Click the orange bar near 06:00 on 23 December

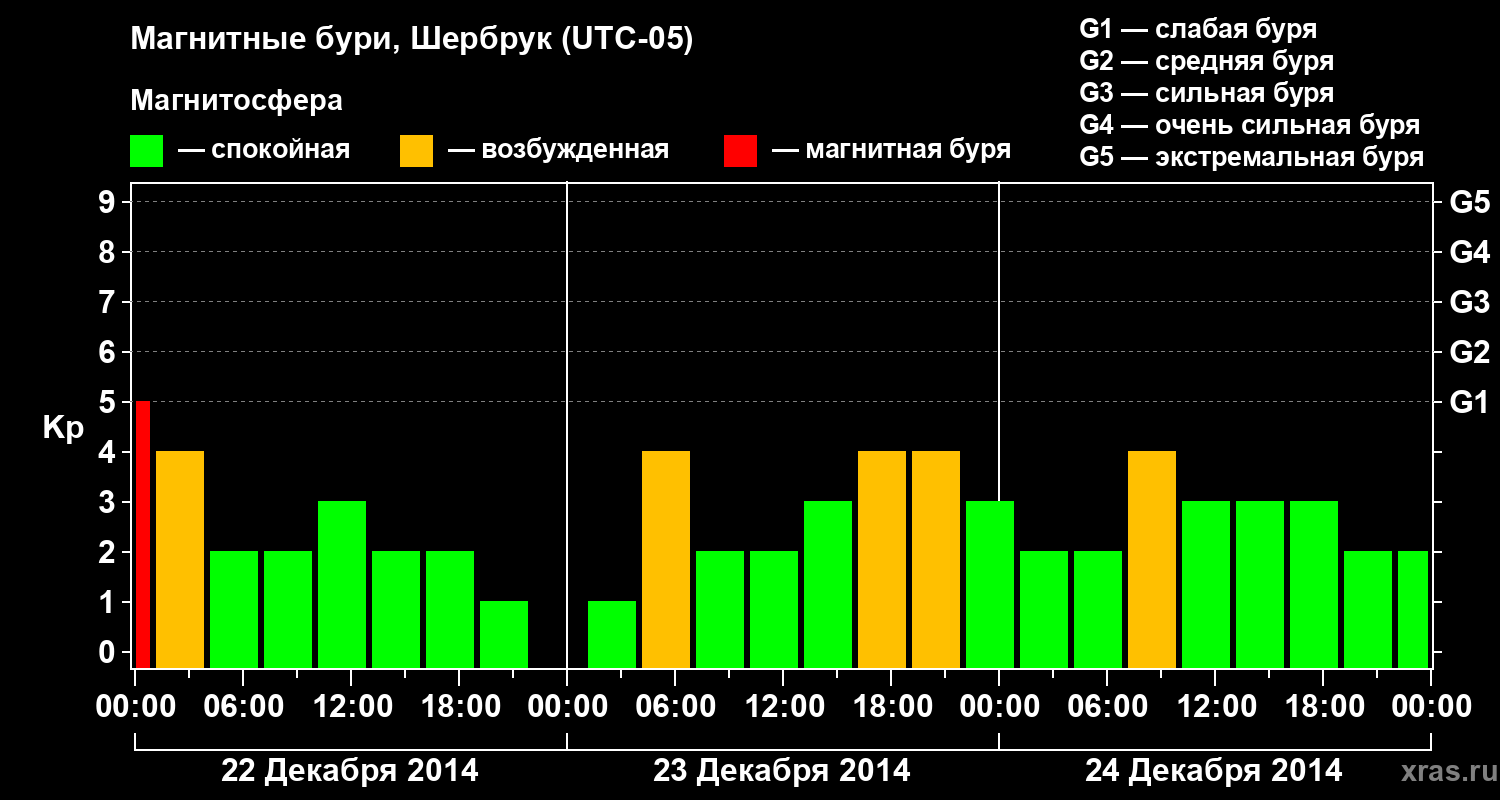[x=666, y=559]
